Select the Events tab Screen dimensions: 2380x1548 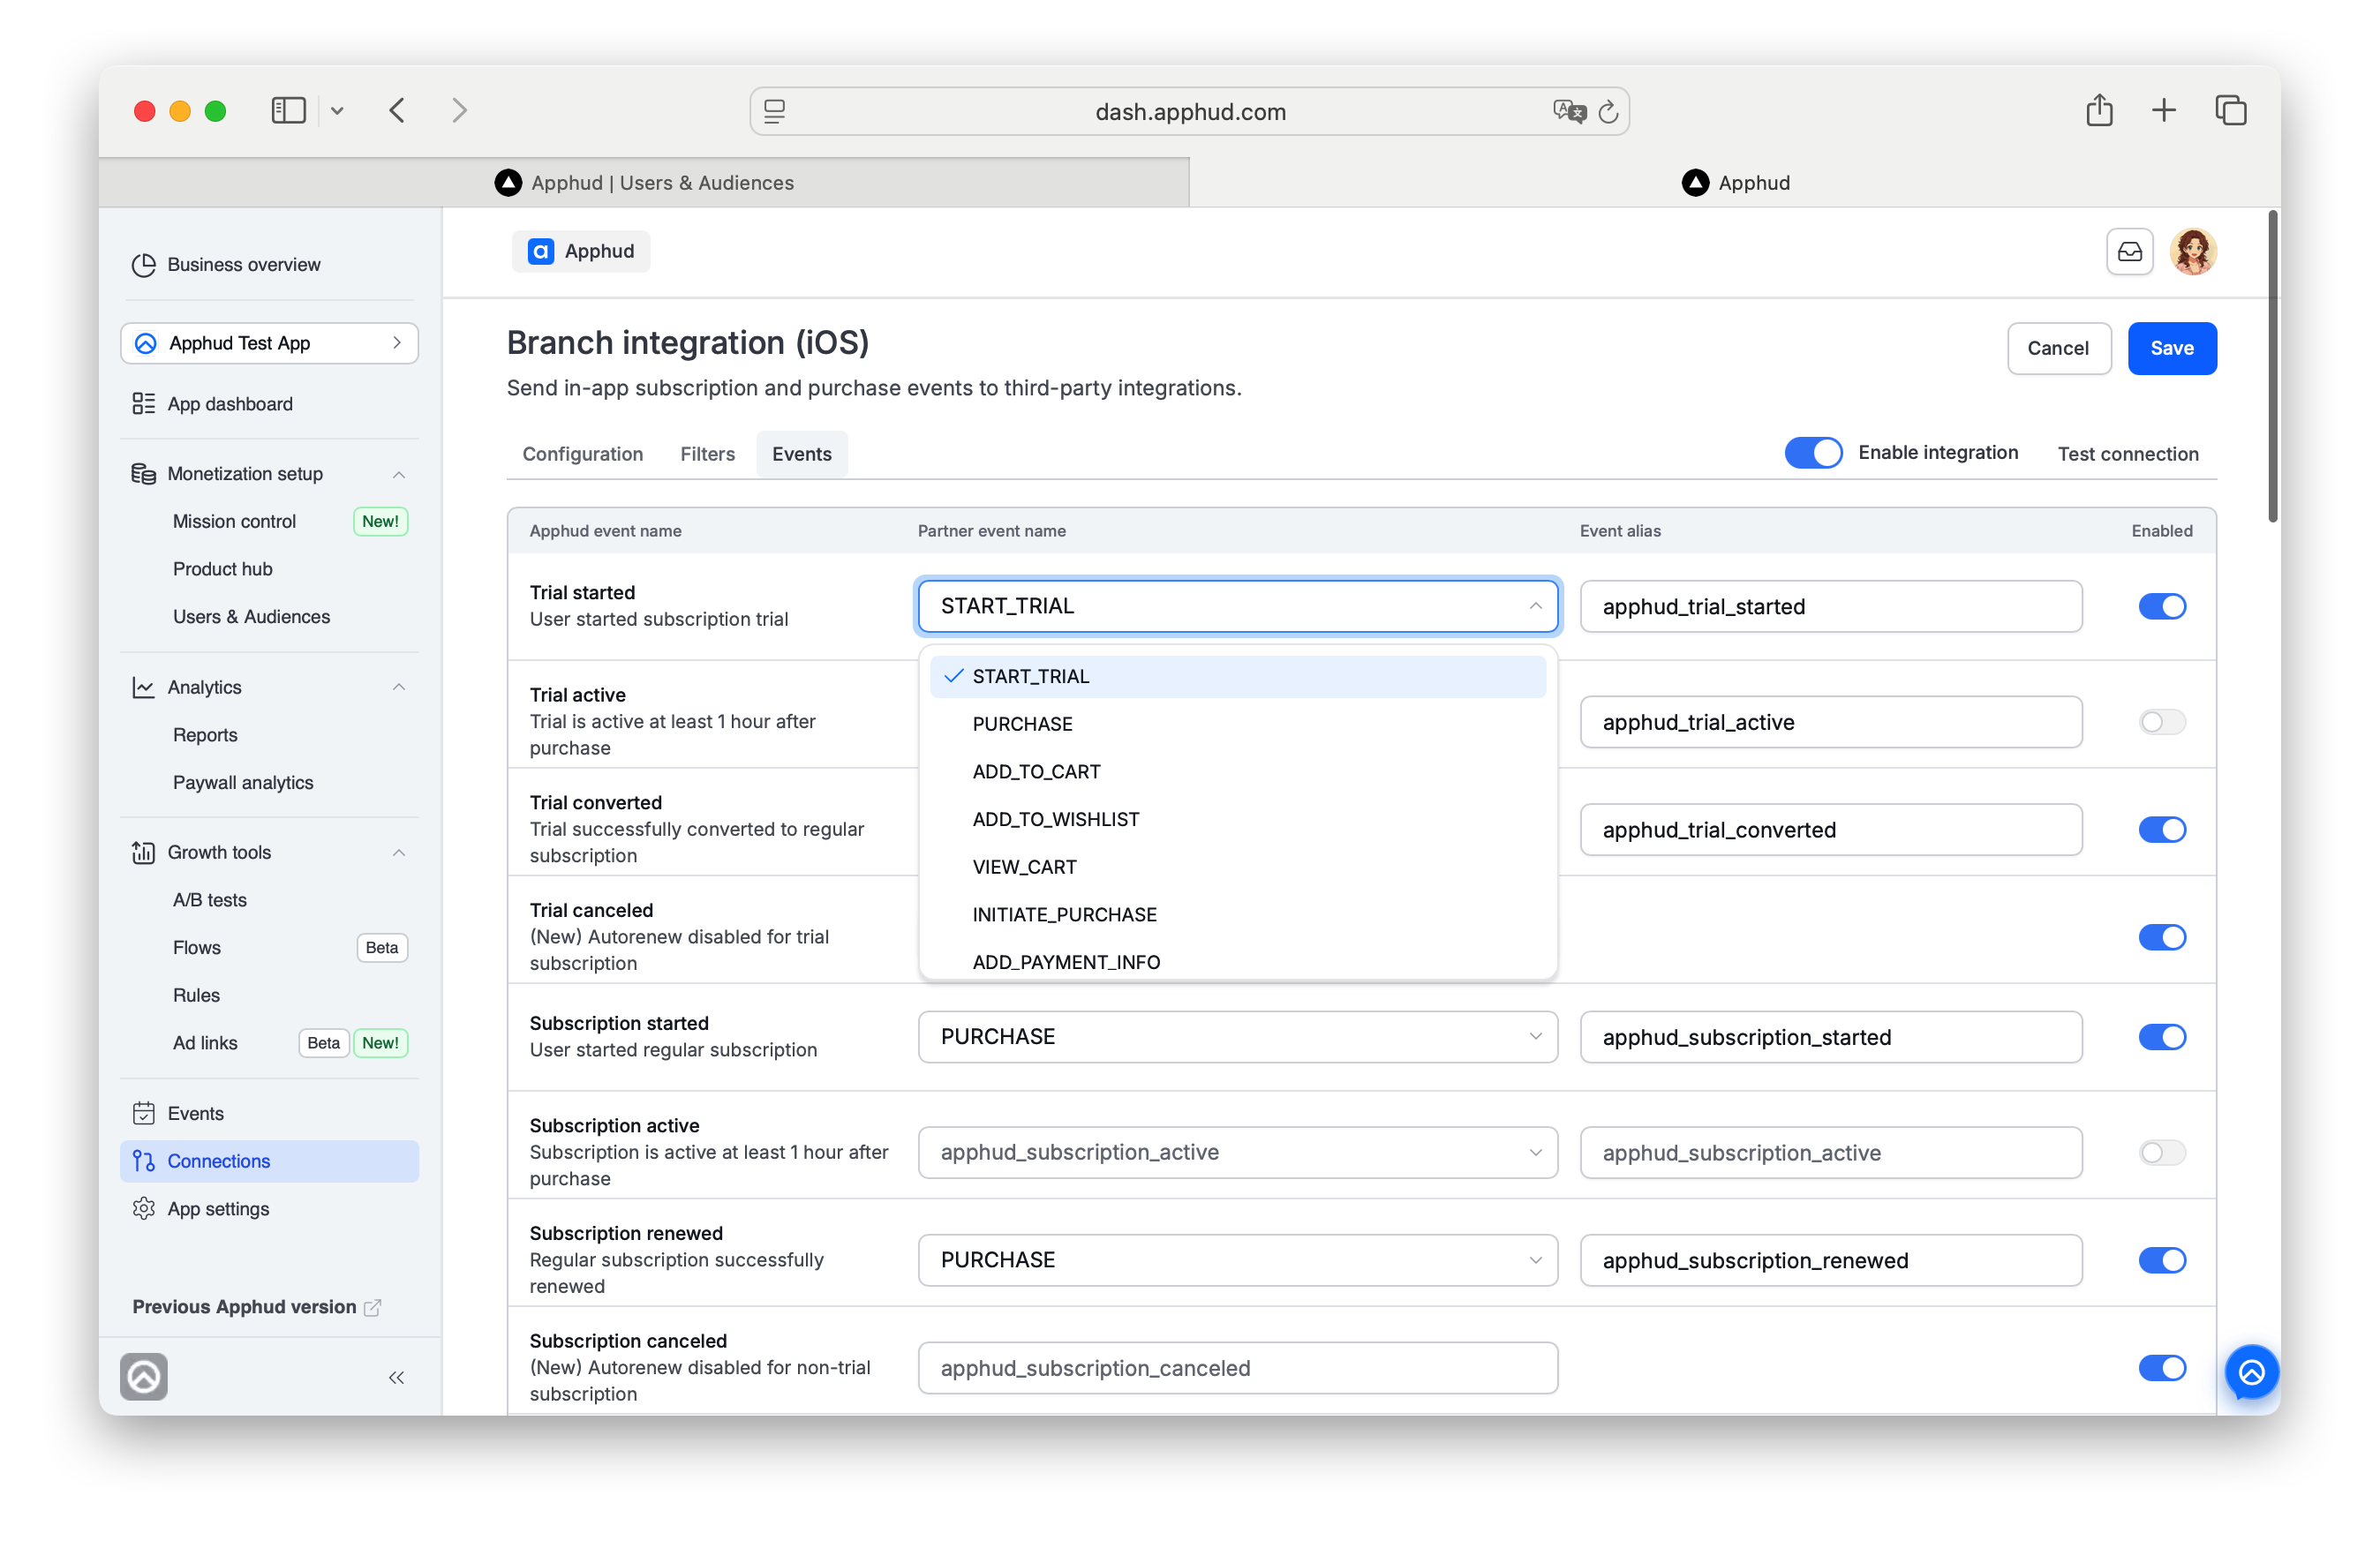pyautogui.click(x=801, y=453)
